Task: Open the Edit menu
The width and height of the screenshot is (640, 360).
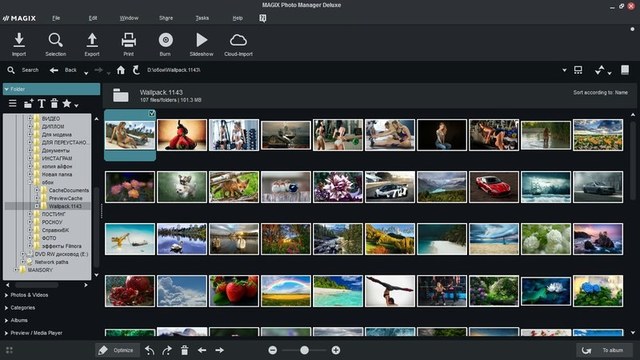Action: (93, 18)
